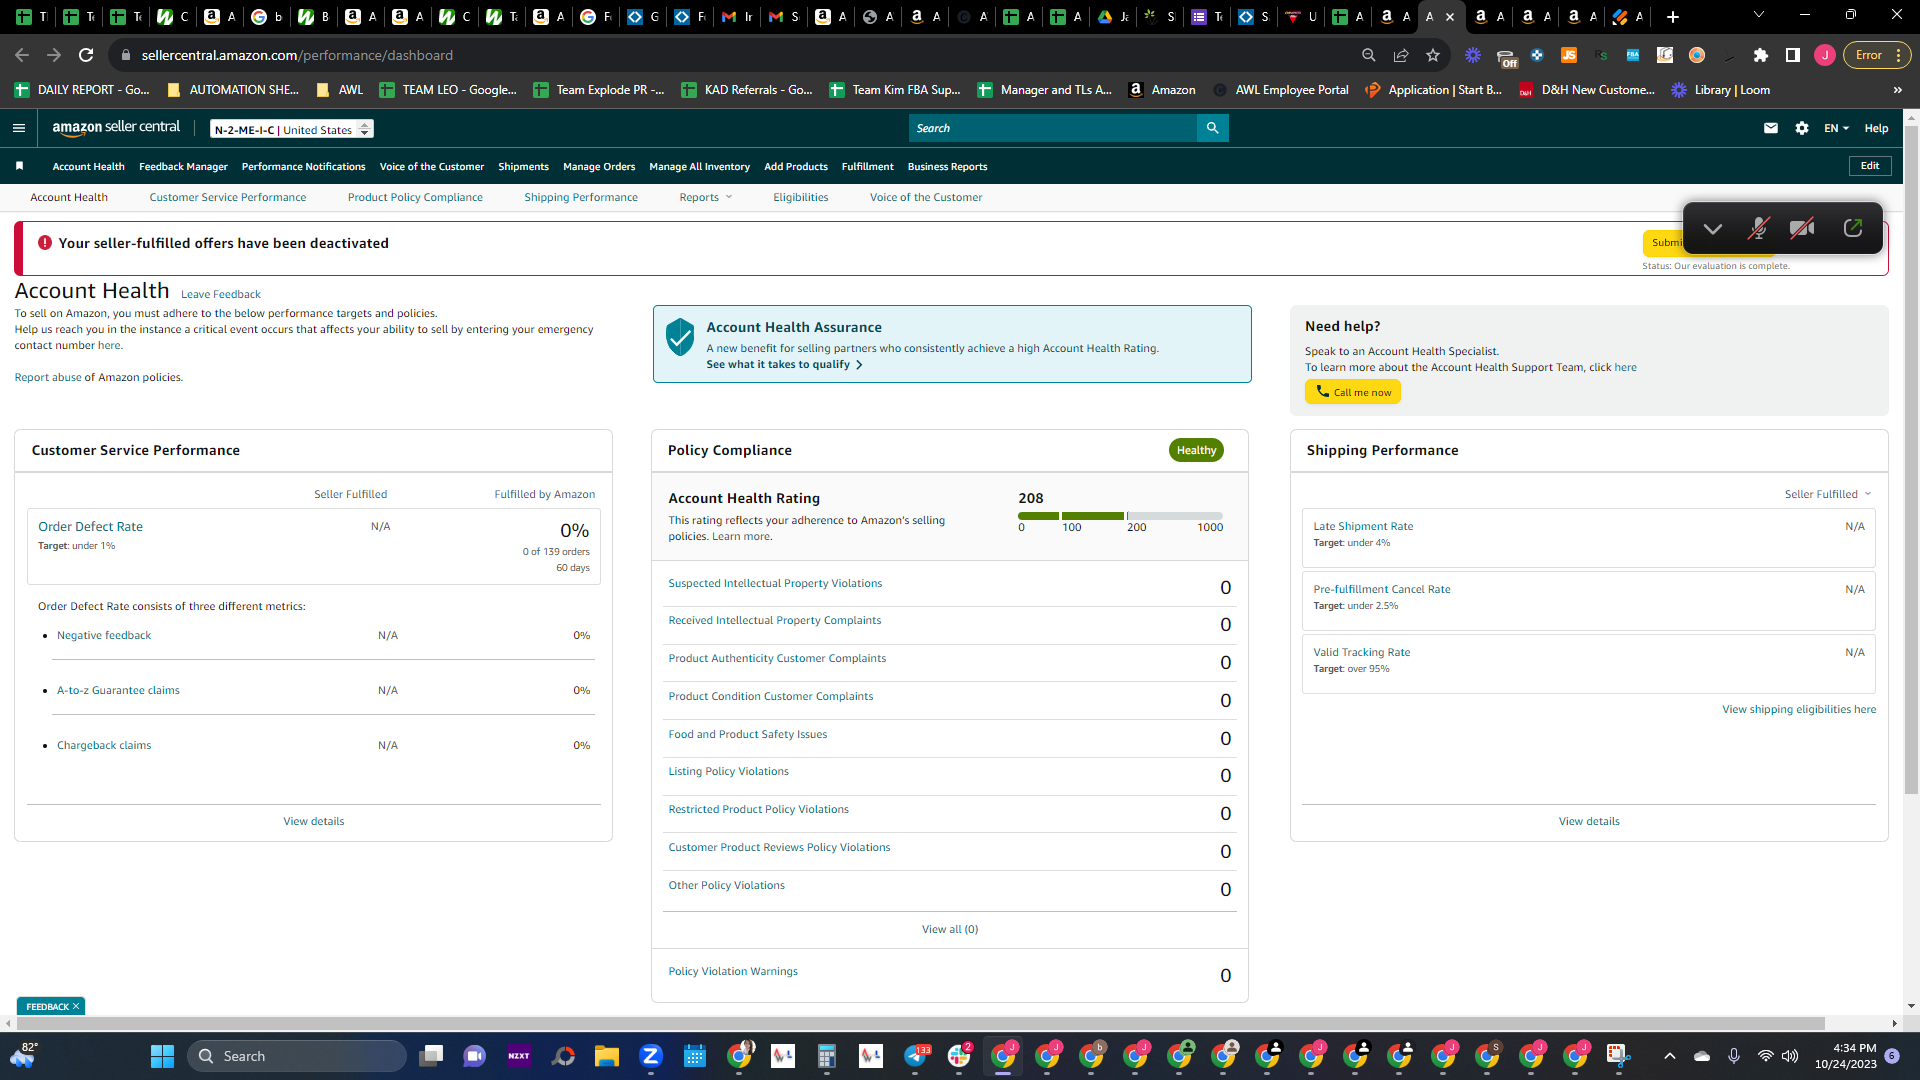Reload the page with the refresh icon
Viewport: 1920px width, 1080px height.
(x=86, y=55)
